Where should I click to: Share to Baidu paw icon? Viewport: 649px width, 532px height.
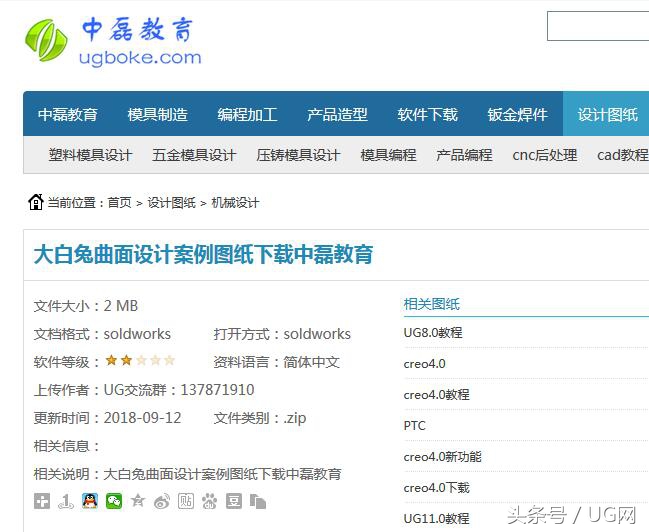click(210, 501)
